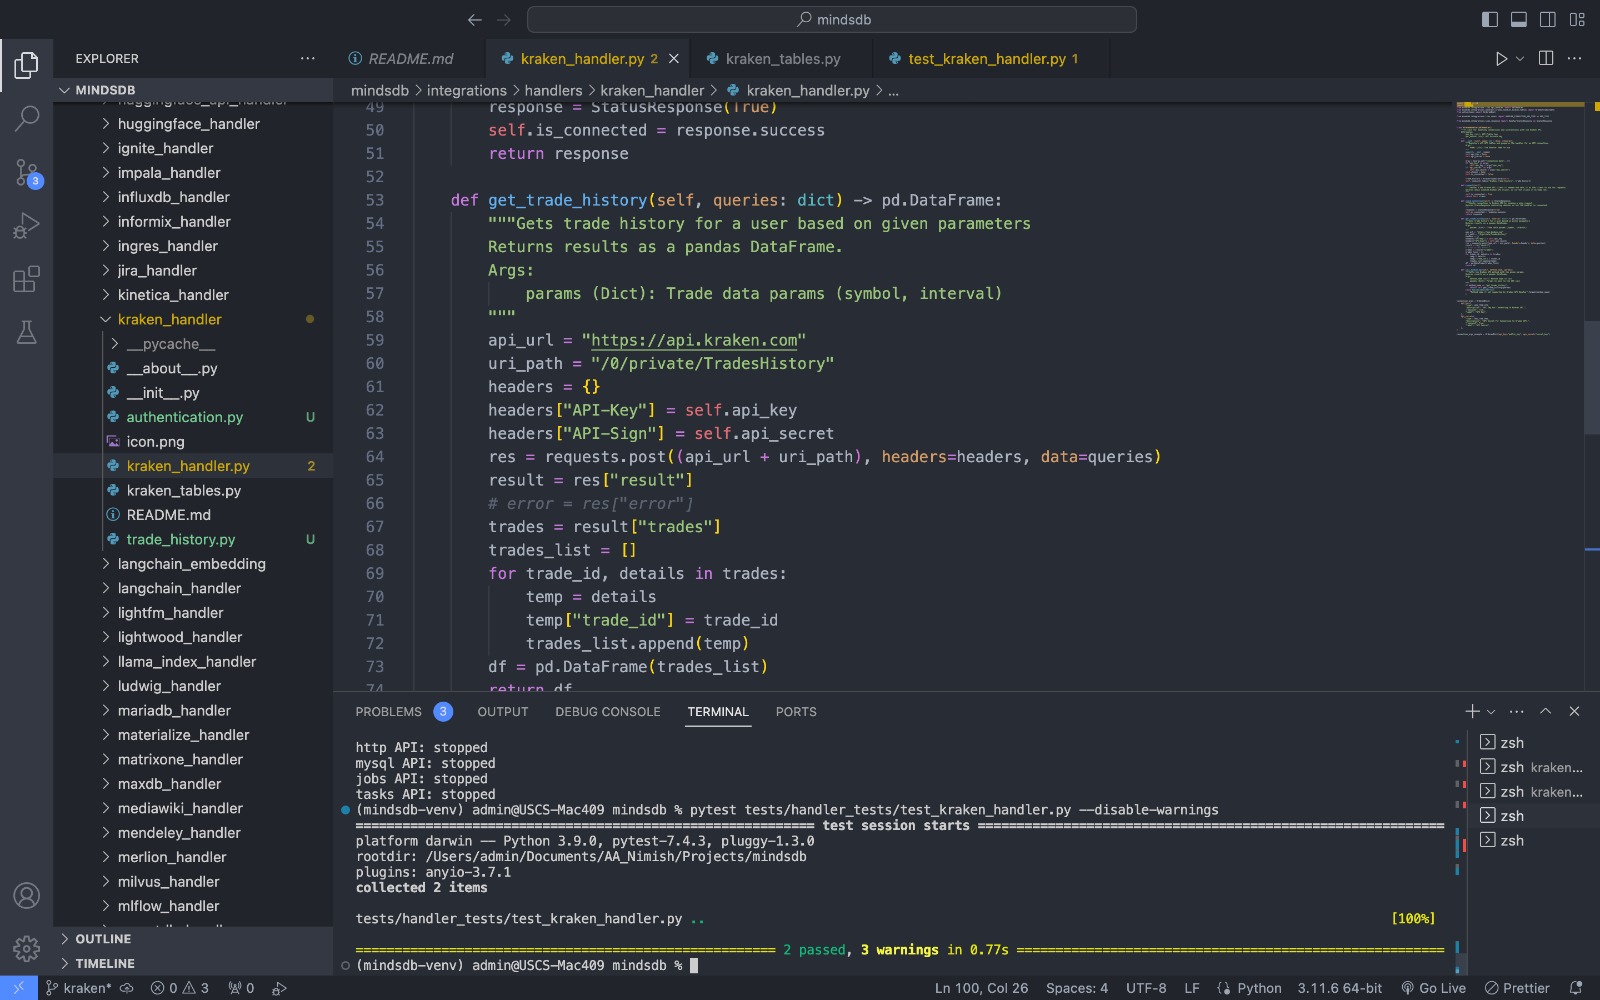Open the Extensions view
Viewport: 1600px width, 1000px height.
pos(27,279)
